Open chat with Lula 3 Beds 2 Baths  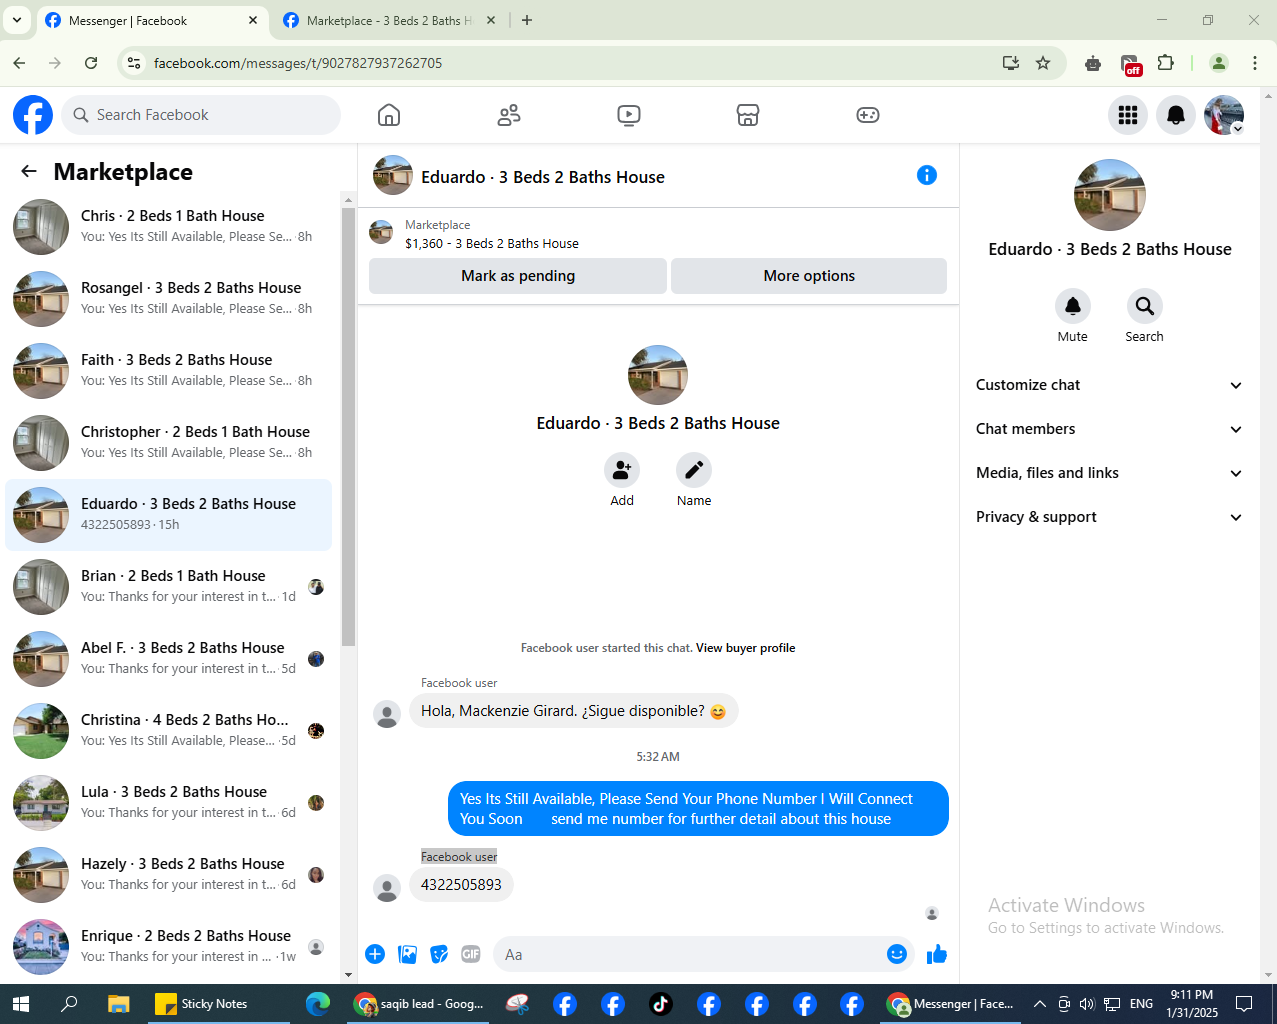click(168, 803)
